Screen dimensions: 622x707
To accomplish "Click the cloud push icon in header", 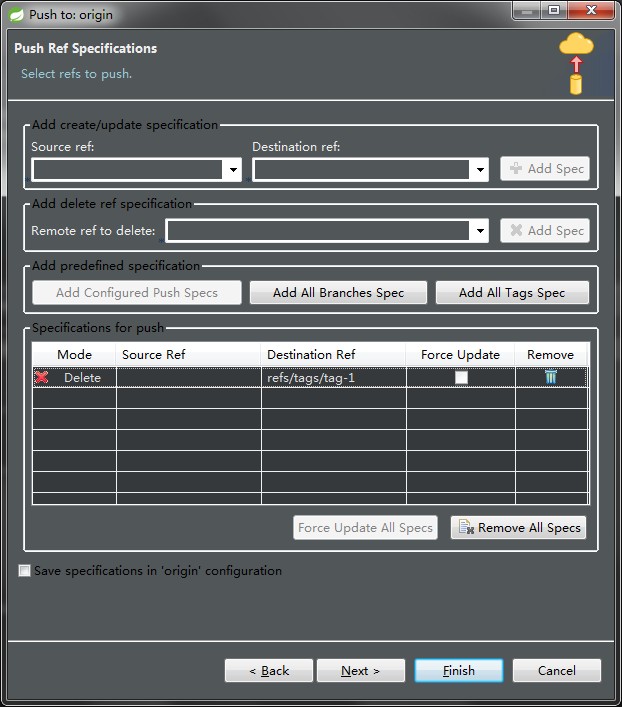I will point(576,62).
